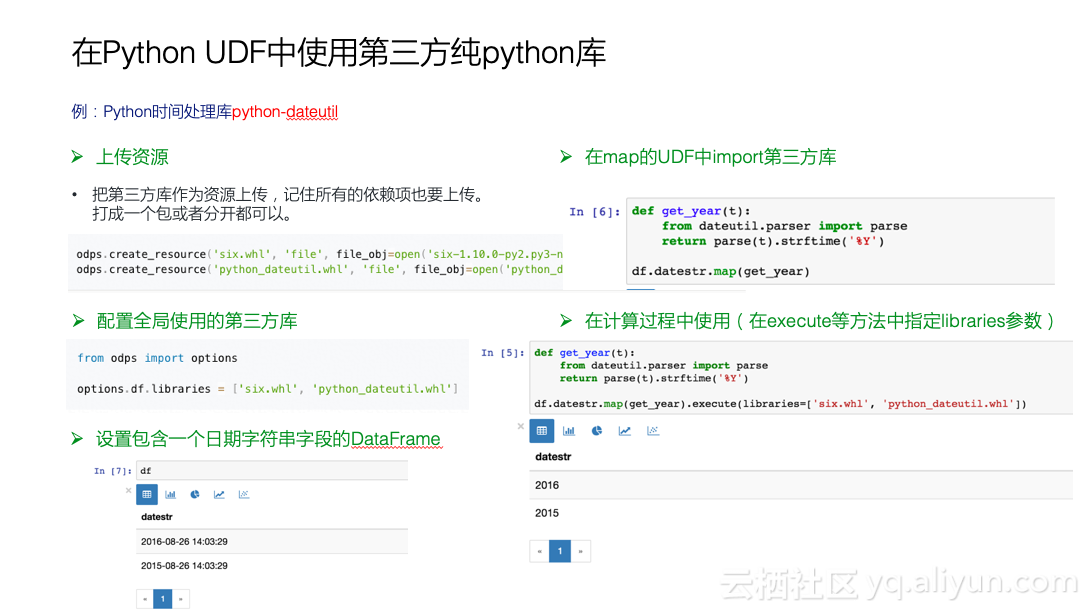
Task: Click the 设置包含一个日期字符串字段的DataFrame heading
Action: pyautogui.click(x=268, y=440)
